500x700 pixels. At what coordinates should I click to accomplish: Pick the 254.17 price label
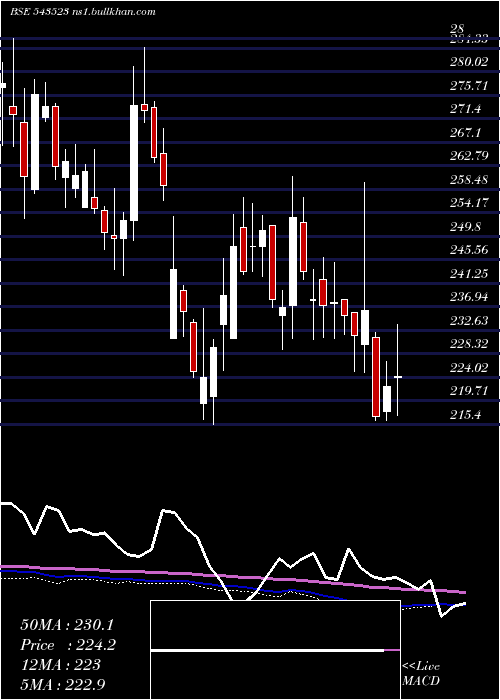469,203
